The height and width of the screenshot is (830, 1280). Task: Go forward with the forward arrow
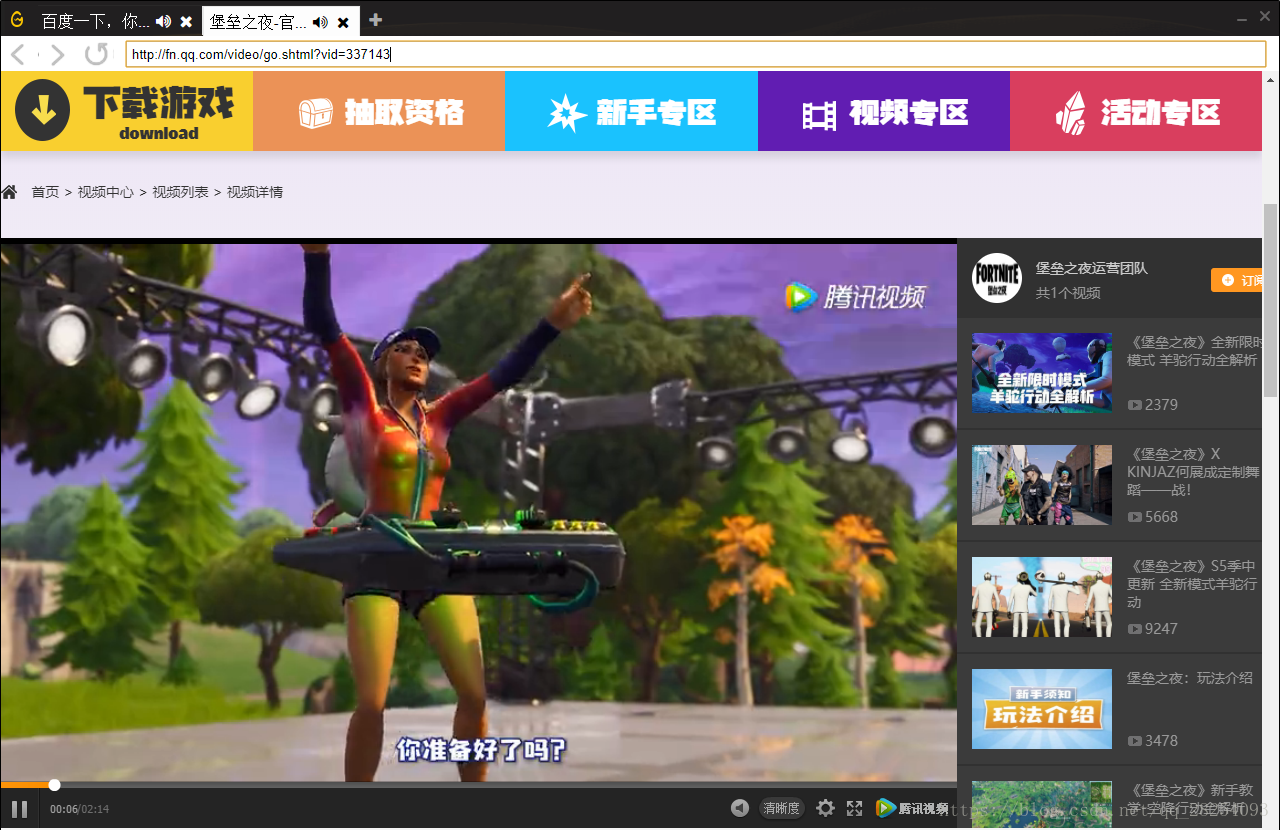tap(57, 54)
